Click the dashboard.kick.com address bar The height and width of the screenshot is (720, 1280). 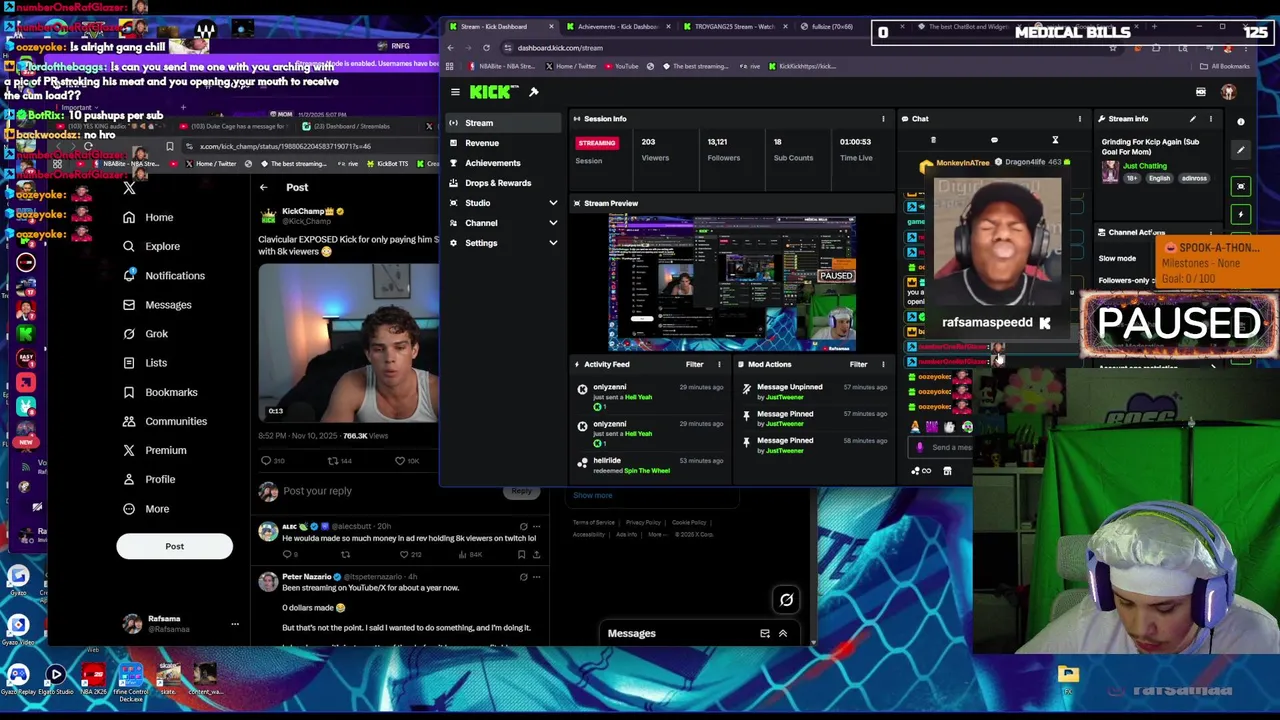(800, 48)
